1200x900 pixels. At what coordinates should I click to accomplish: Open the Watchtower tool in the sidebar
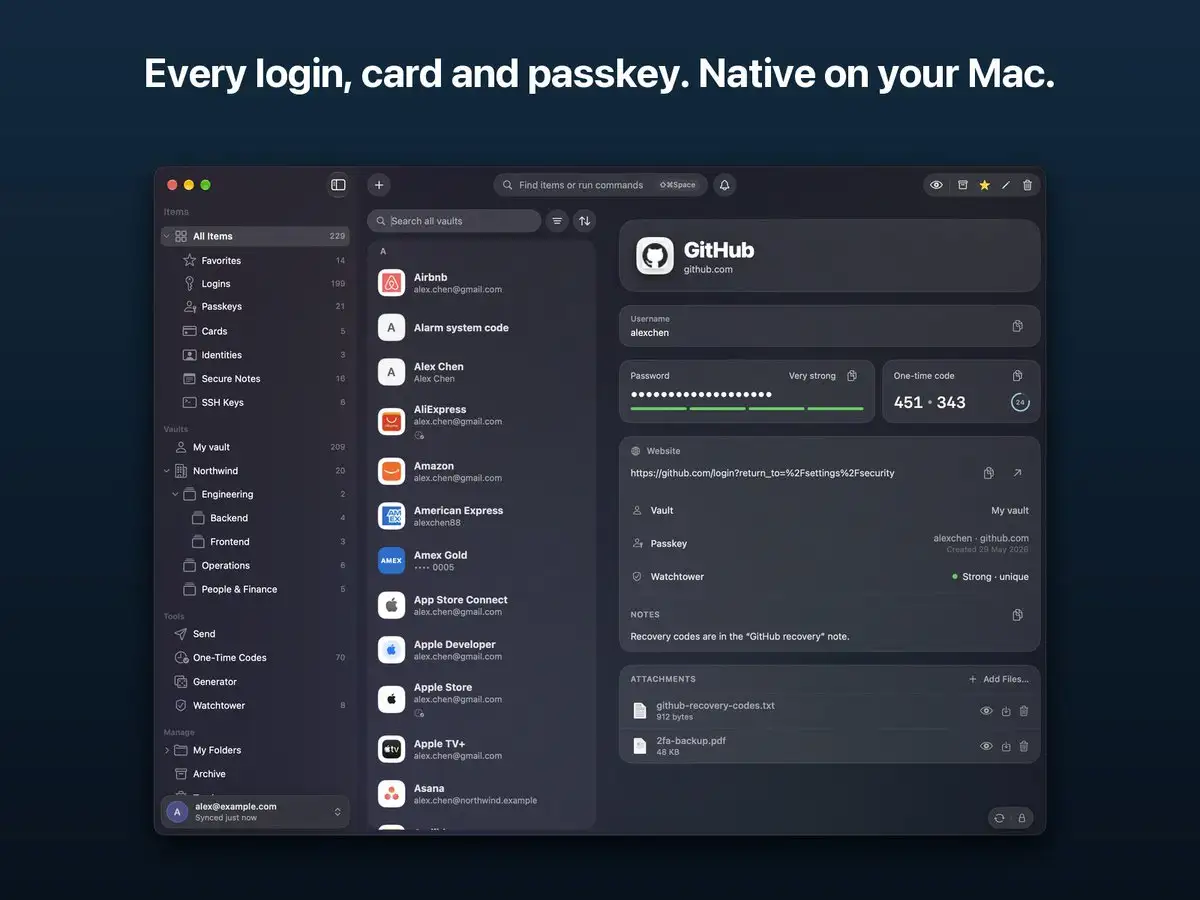[255, 706]
